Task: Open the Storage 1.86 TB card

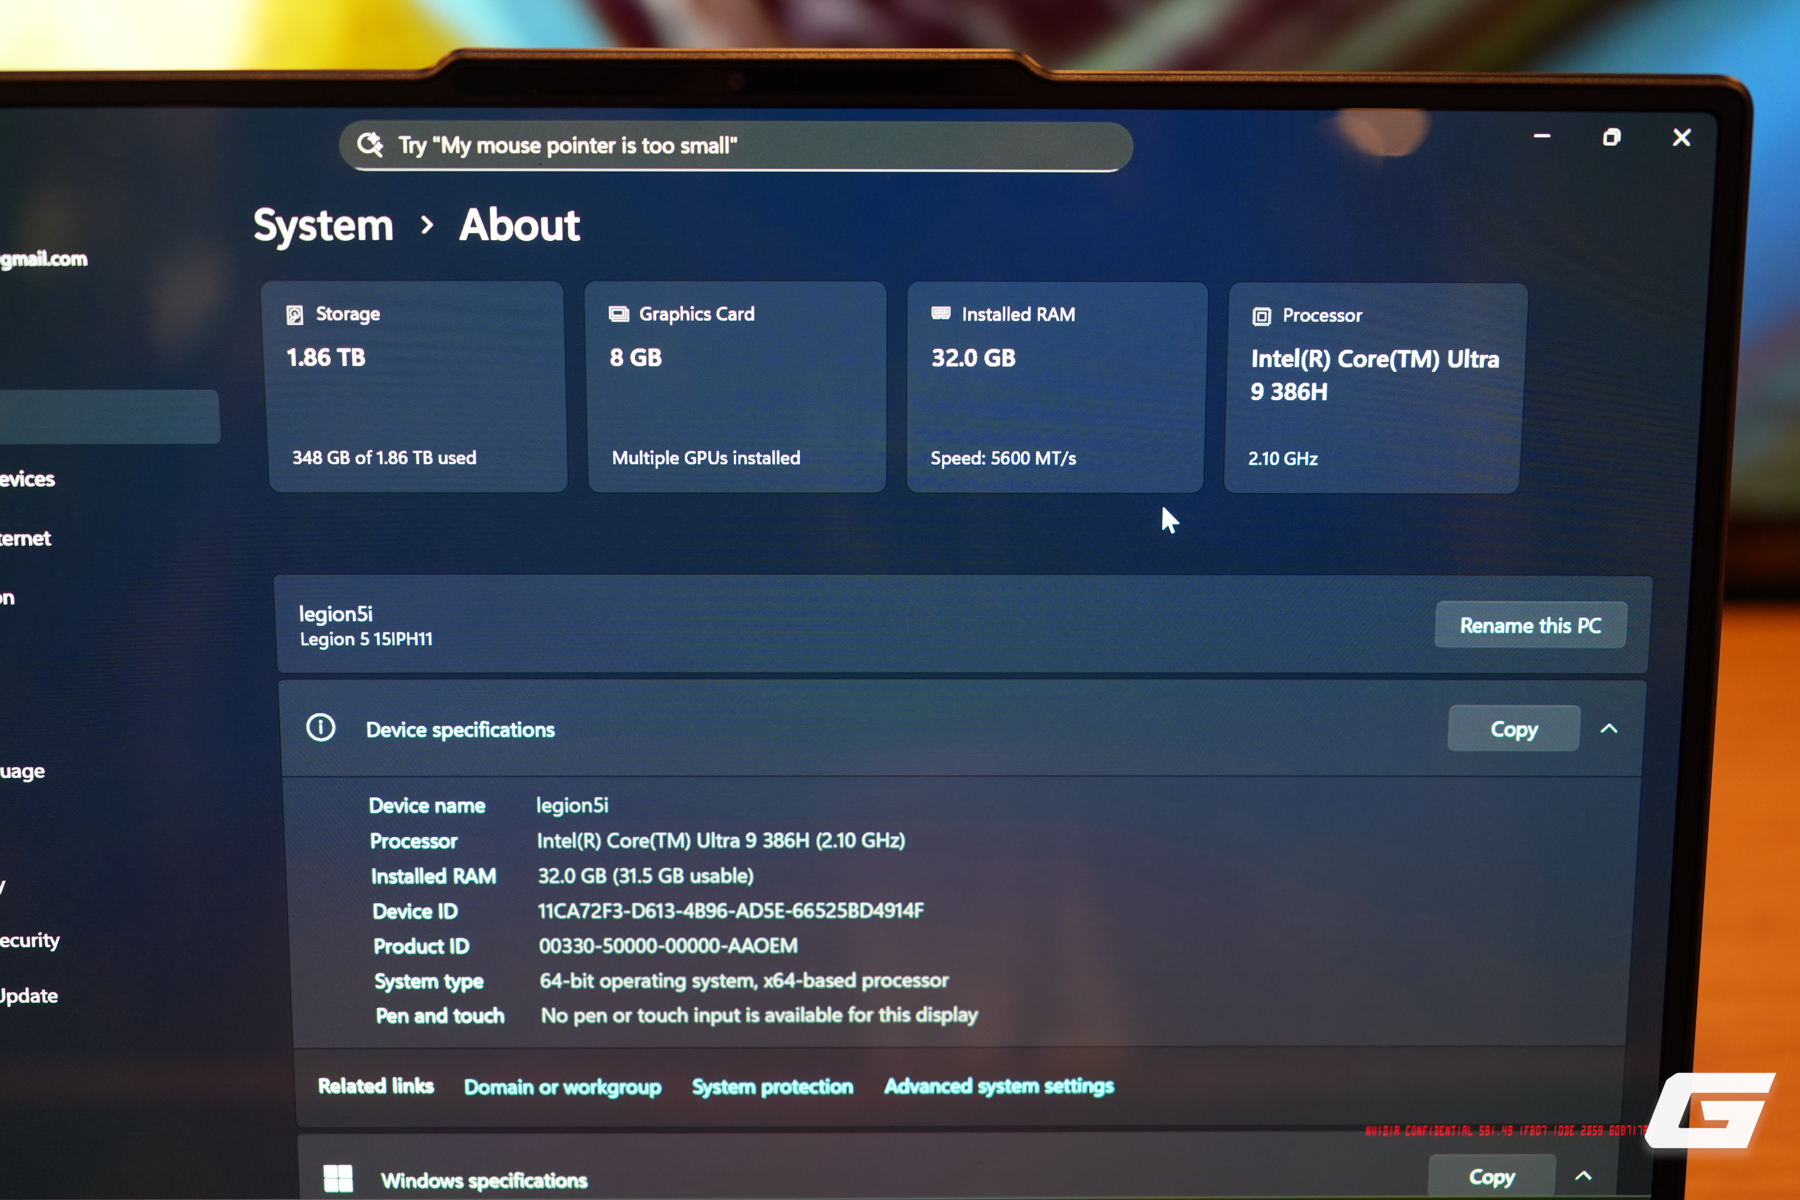Action: [x=416, y=387]
